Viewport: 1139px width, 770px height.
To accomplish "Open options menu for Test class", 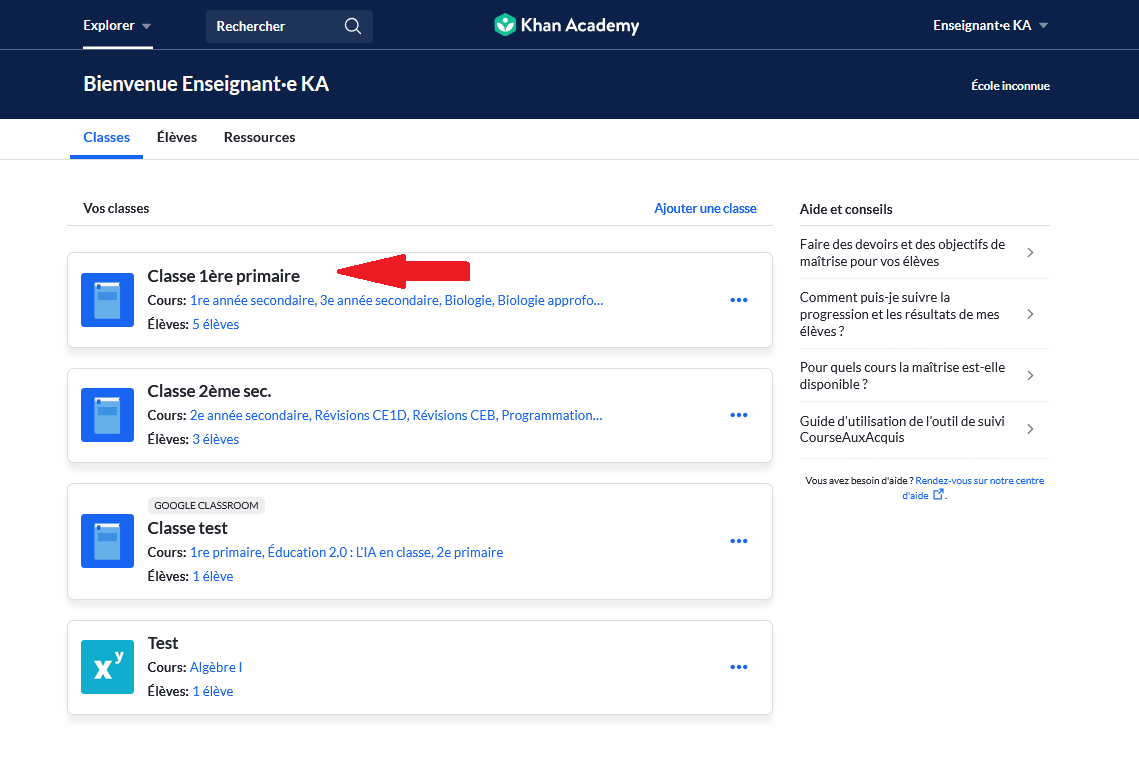I will pos(739,667).
